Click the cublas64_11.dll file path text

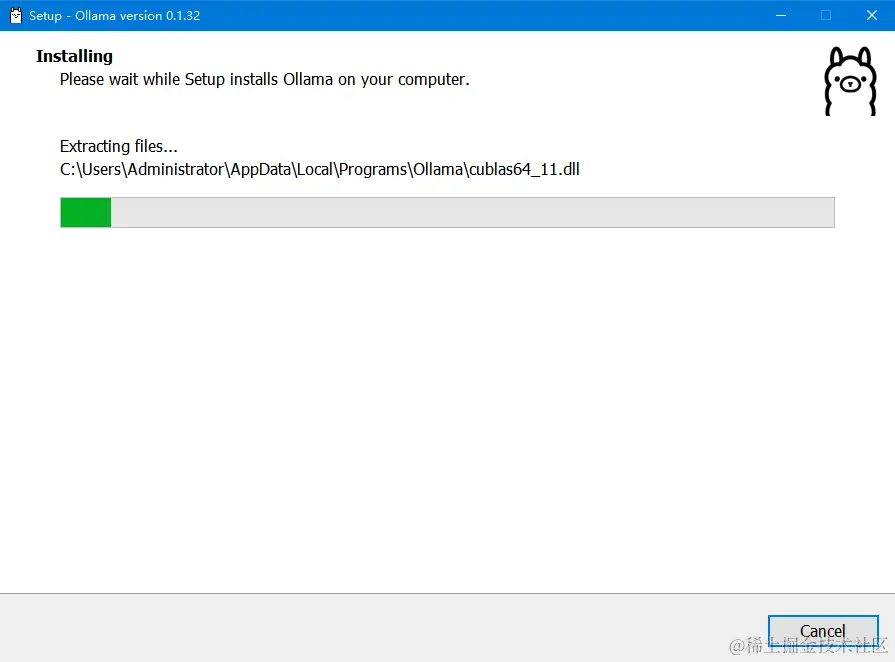320,169
